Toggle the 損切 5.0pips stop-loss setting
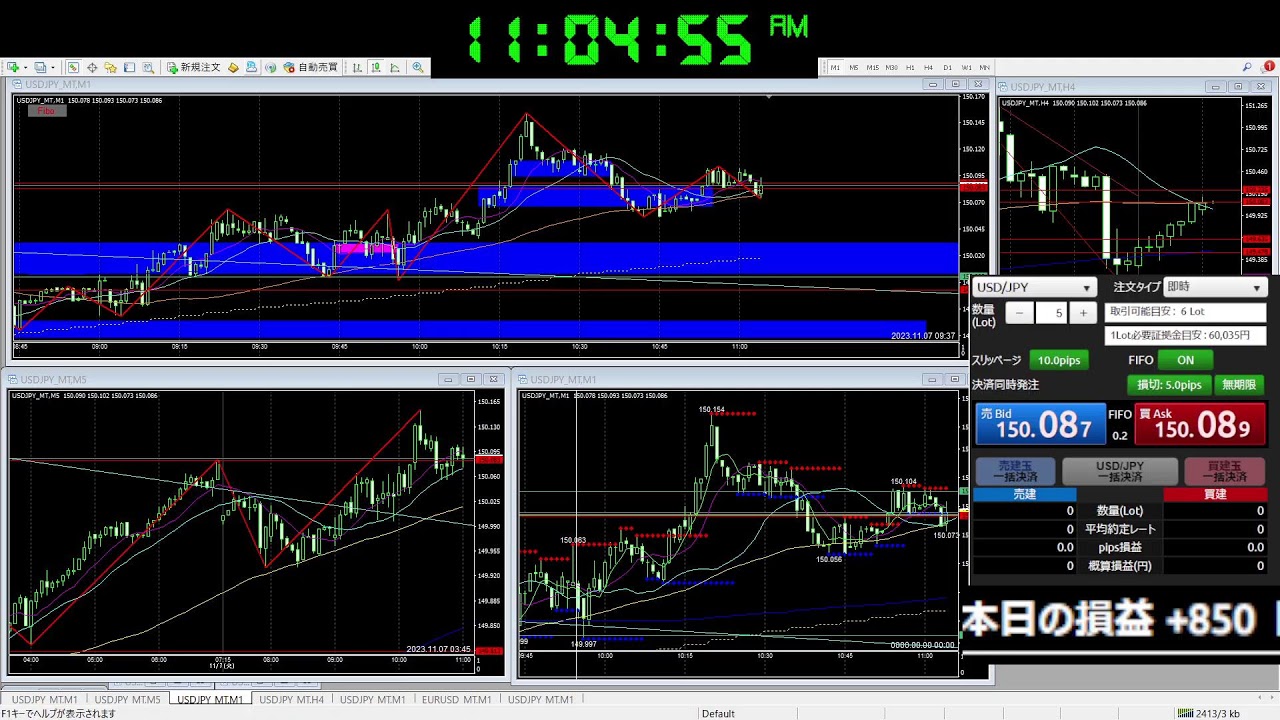The height and width of the screenshot is (720, 1280). (x=1169, y=385)
